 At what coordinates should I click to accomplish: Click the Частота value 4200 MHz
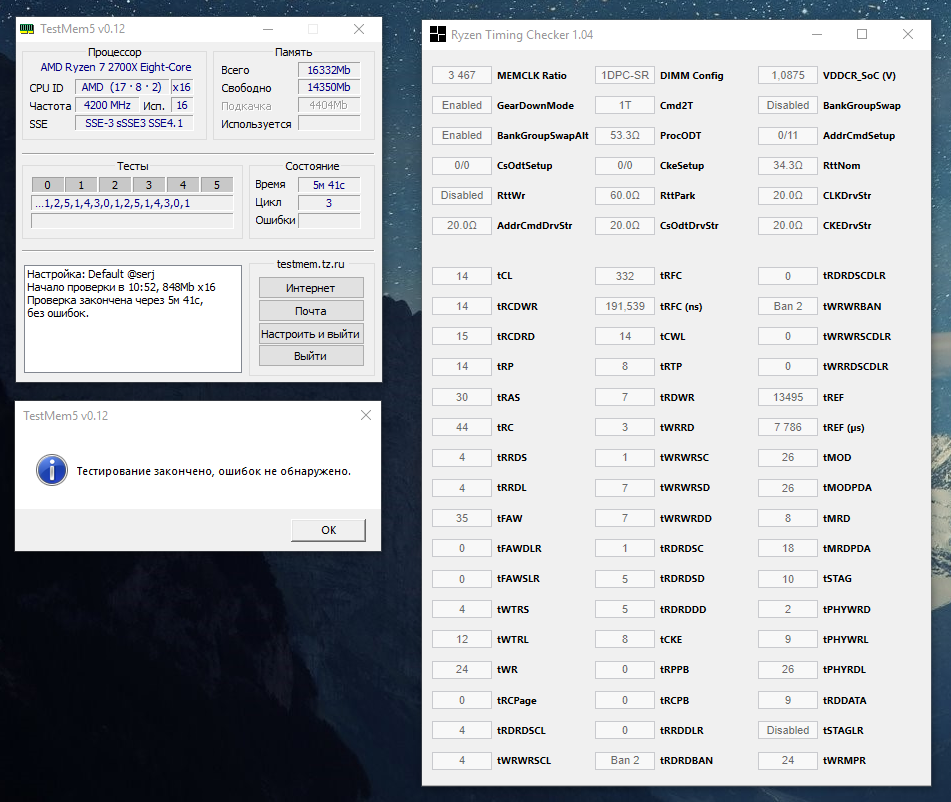[107, 106]
